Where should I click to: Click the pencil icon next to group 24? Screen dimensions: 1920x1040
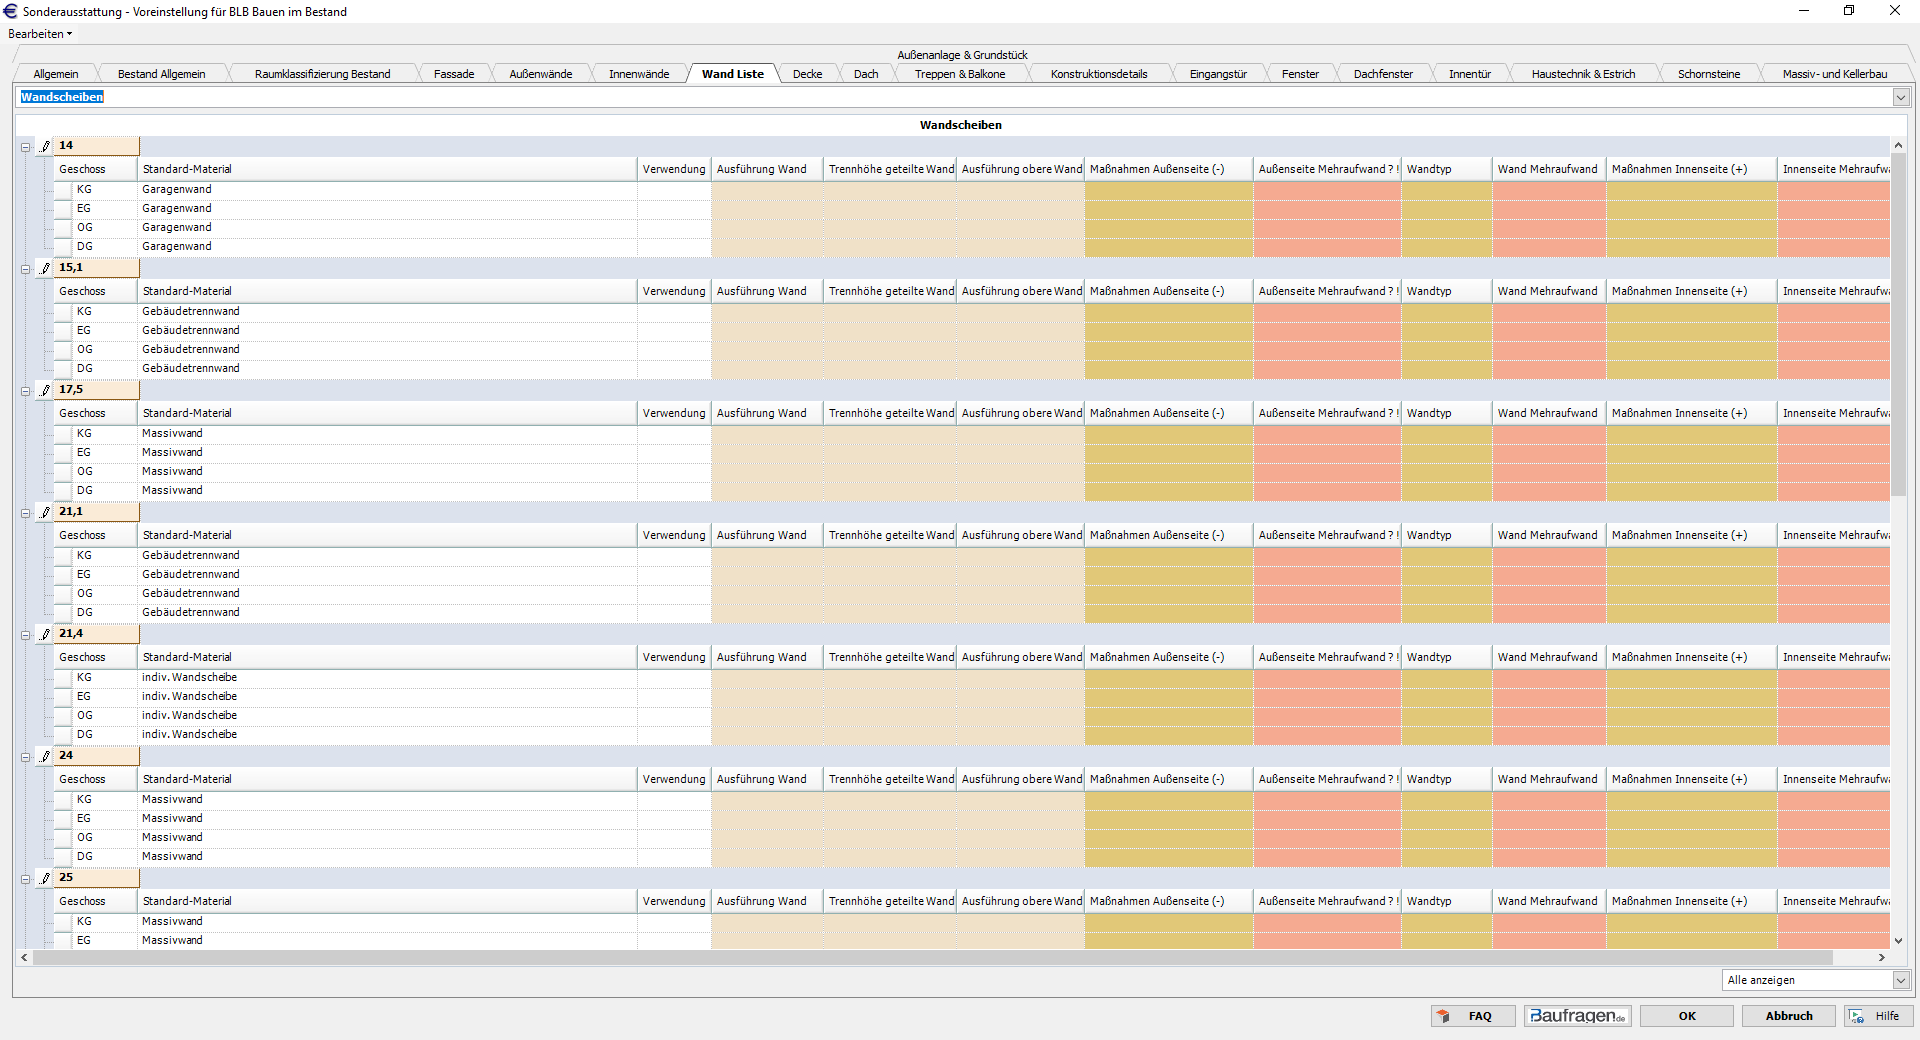click(45, 756)
